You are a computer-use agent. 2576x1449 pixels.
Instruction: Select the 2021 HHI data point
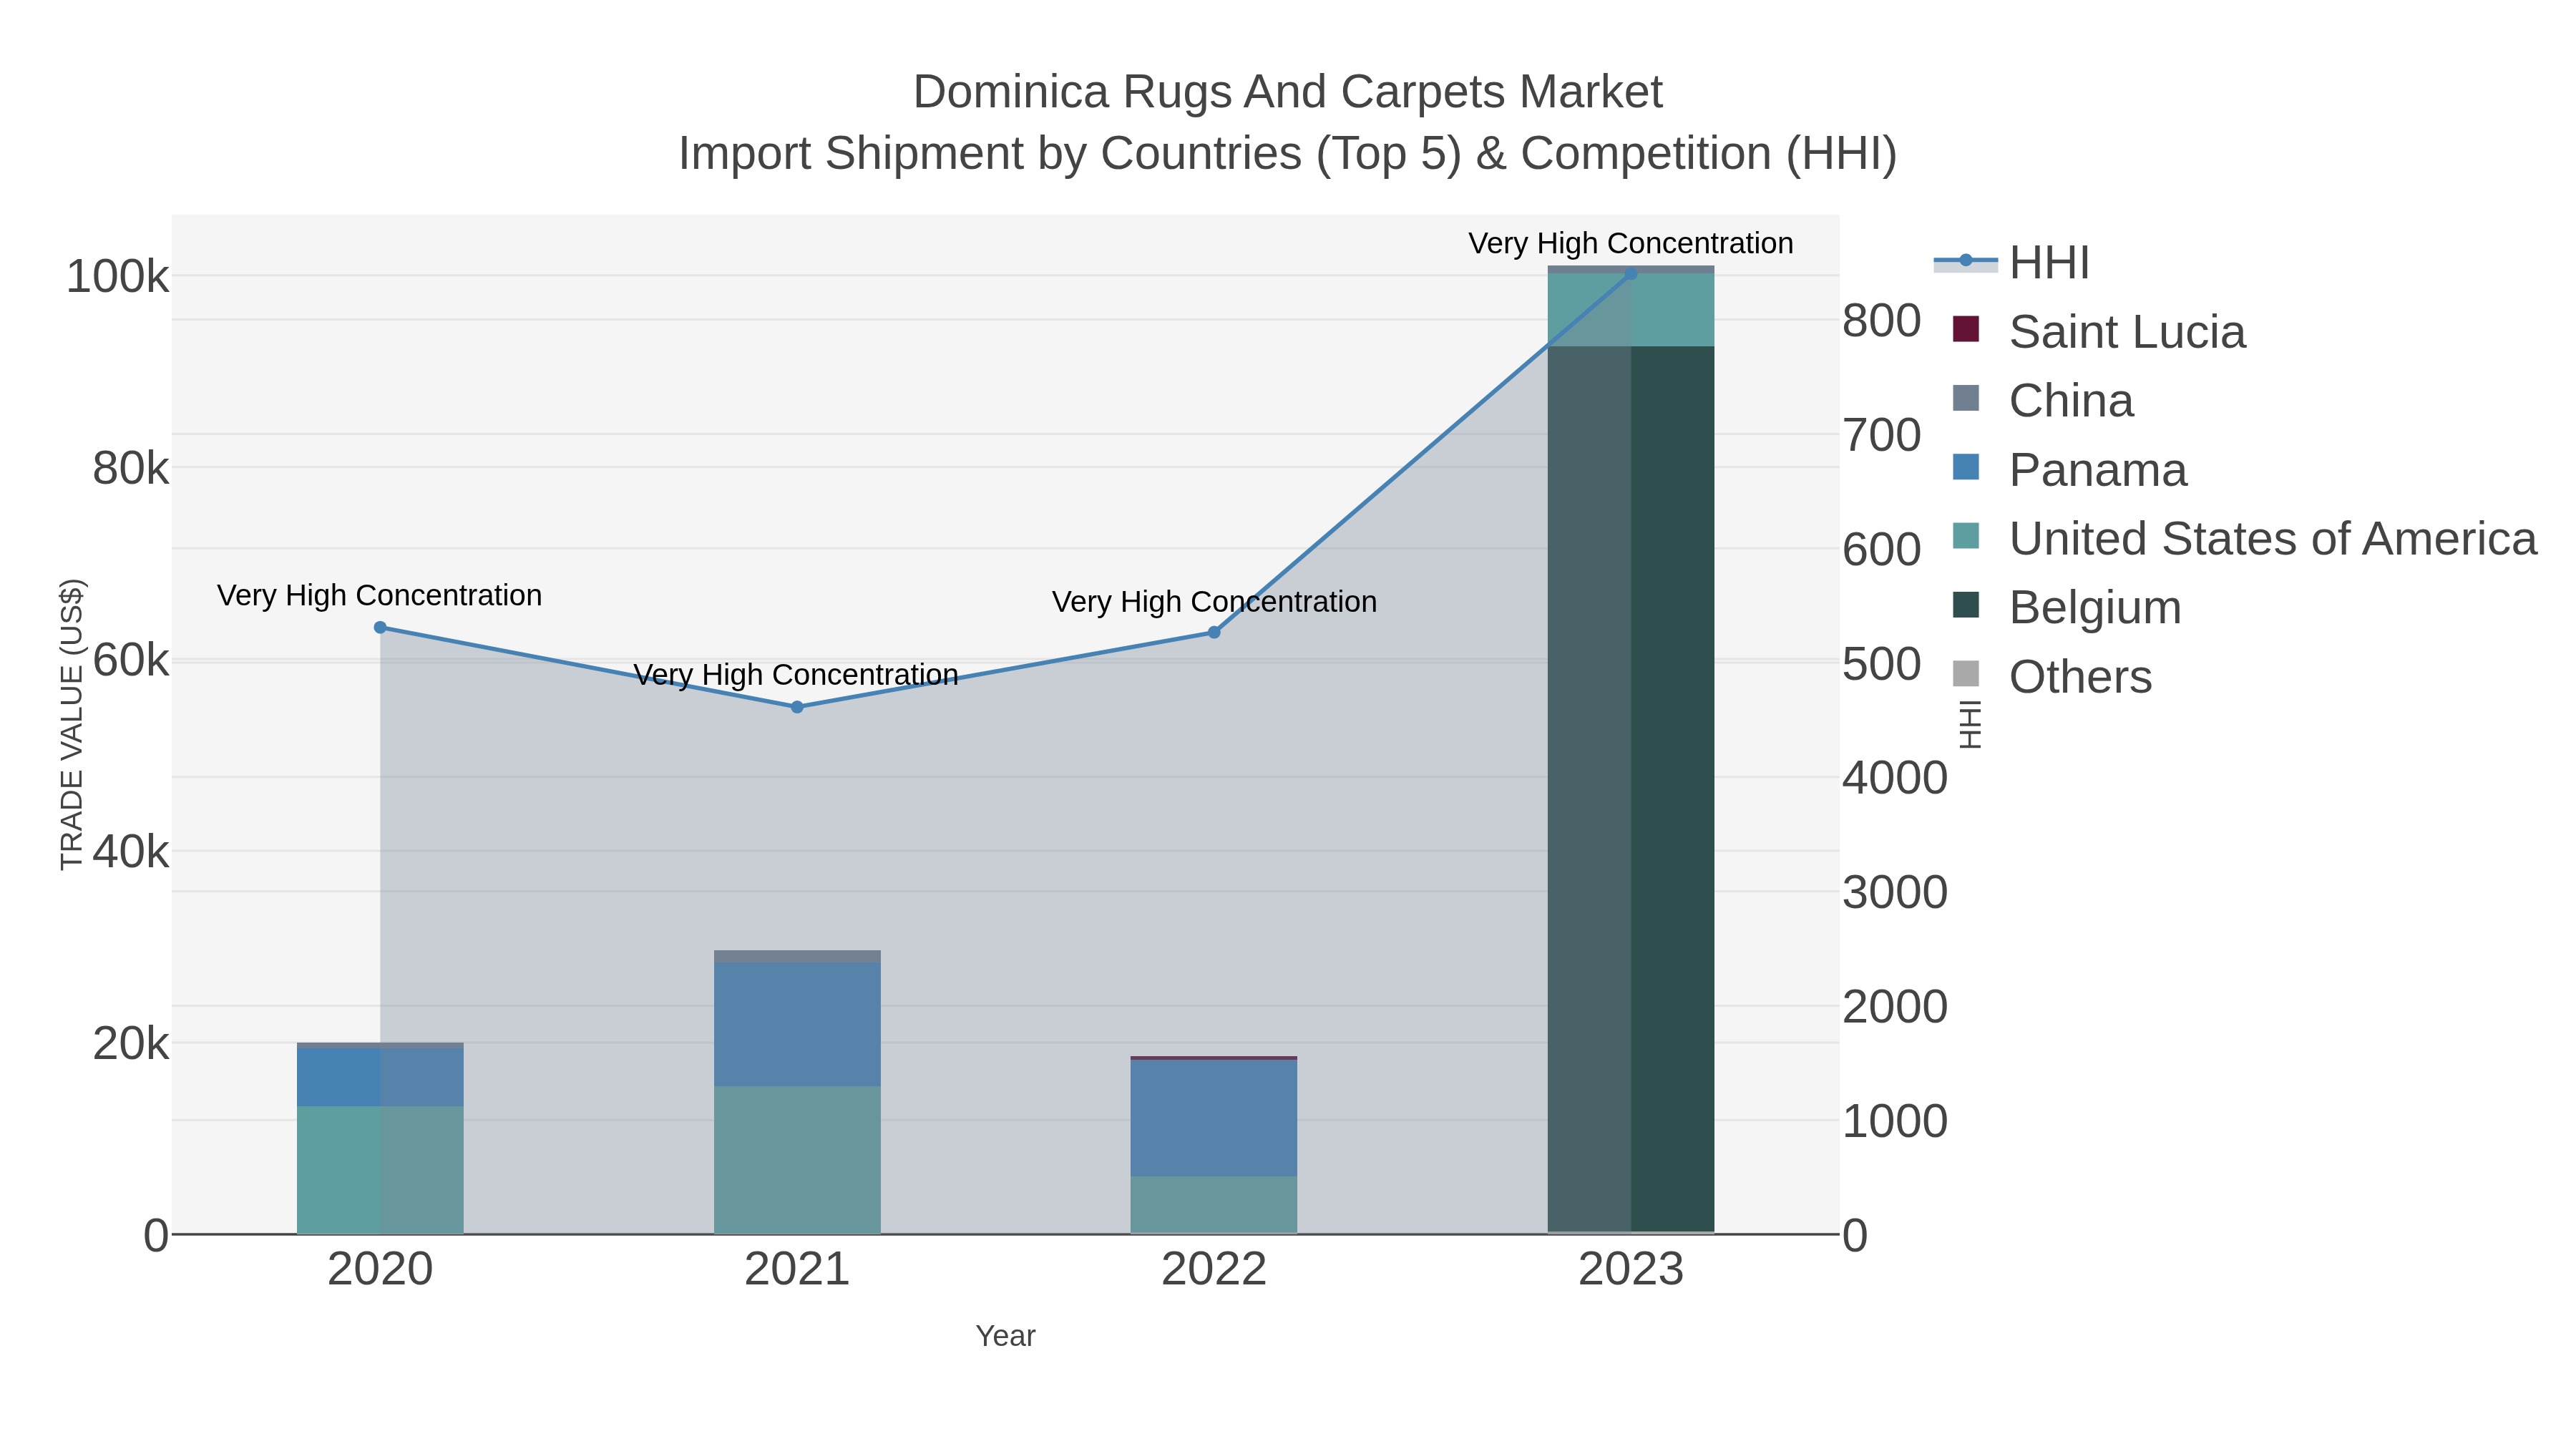pos(797,707)
